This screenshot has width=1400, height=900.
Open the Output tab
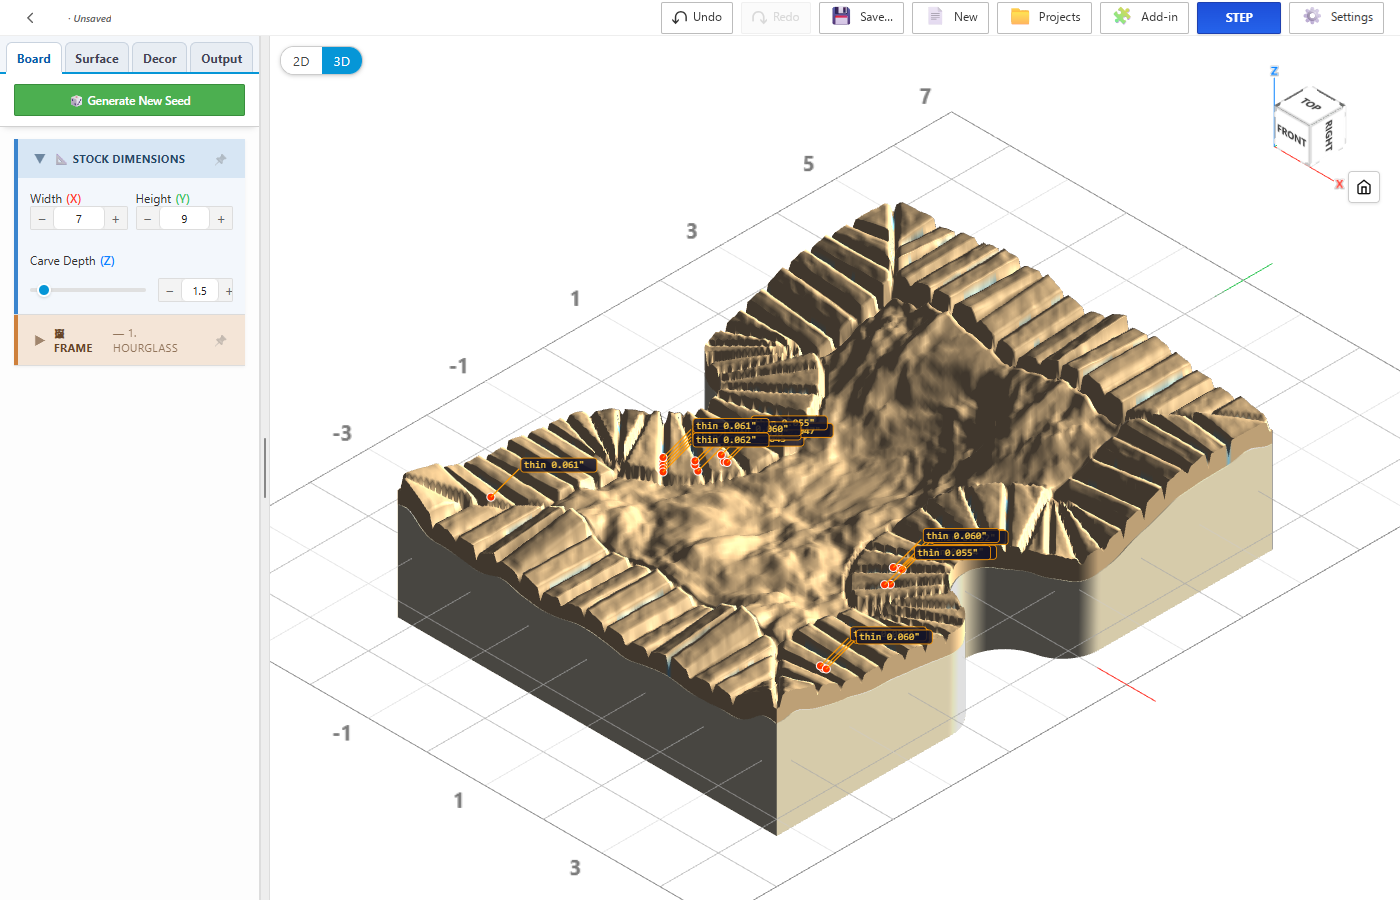[222, 59]
